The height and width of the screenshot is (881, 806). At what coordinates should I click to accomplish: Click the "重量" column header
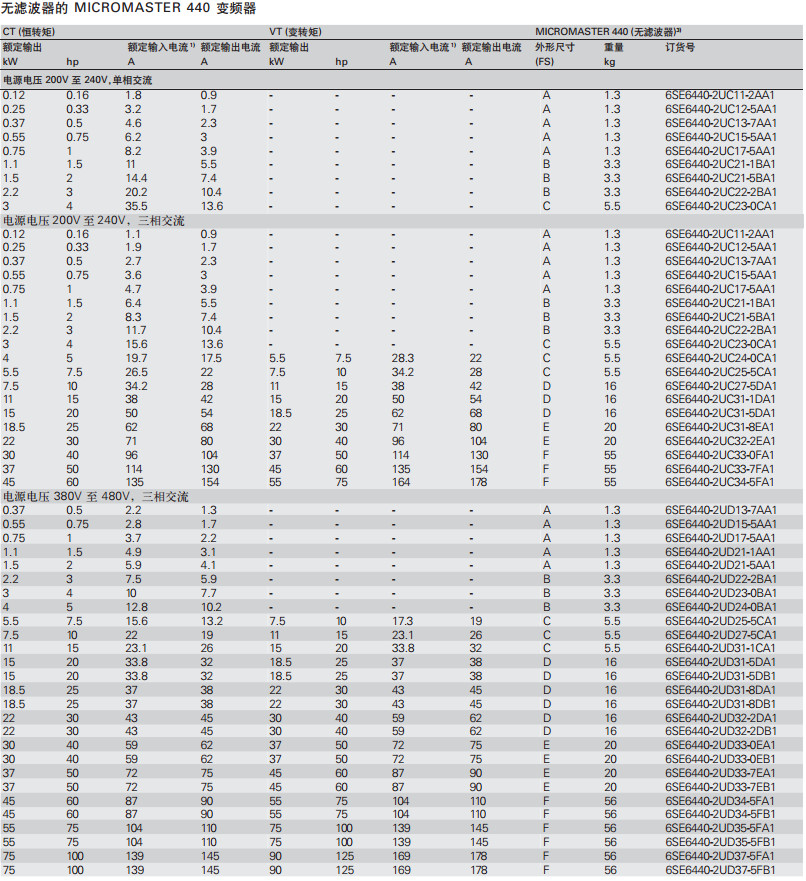pos(614,47)
